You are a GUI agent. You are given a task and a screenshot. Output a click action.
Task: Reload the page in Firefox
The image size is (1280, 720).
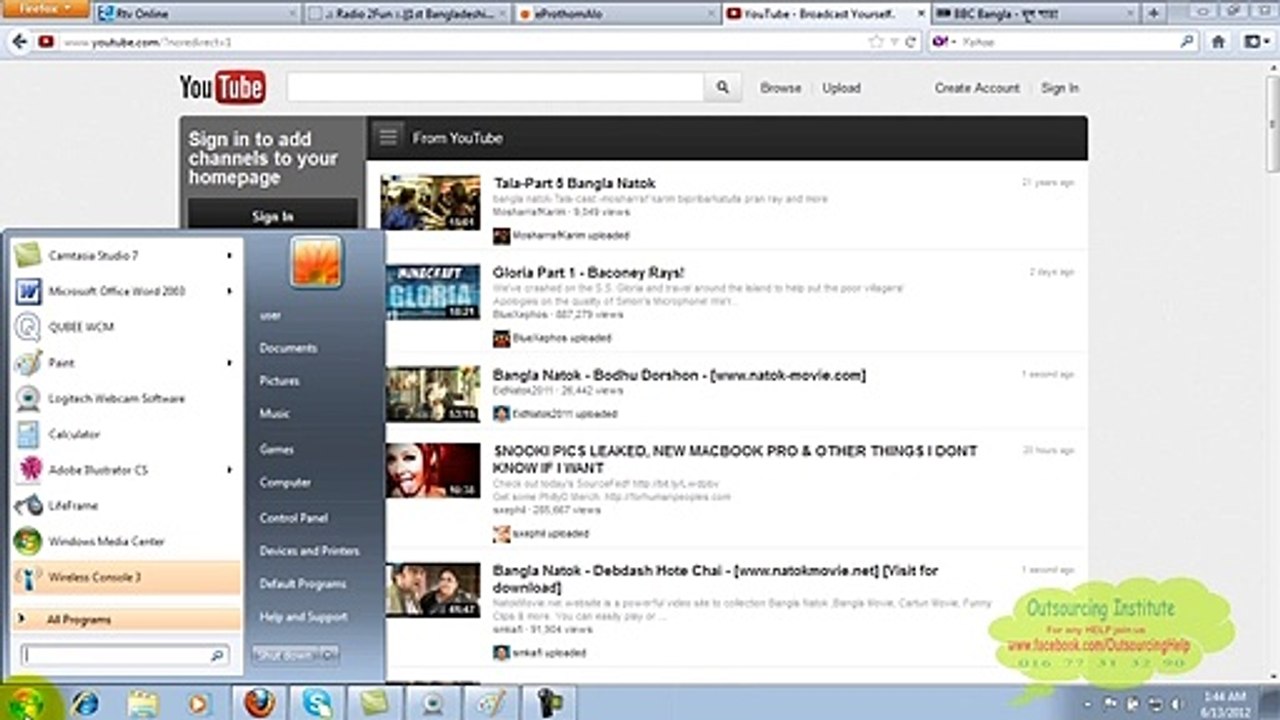(x=911, y=42)
